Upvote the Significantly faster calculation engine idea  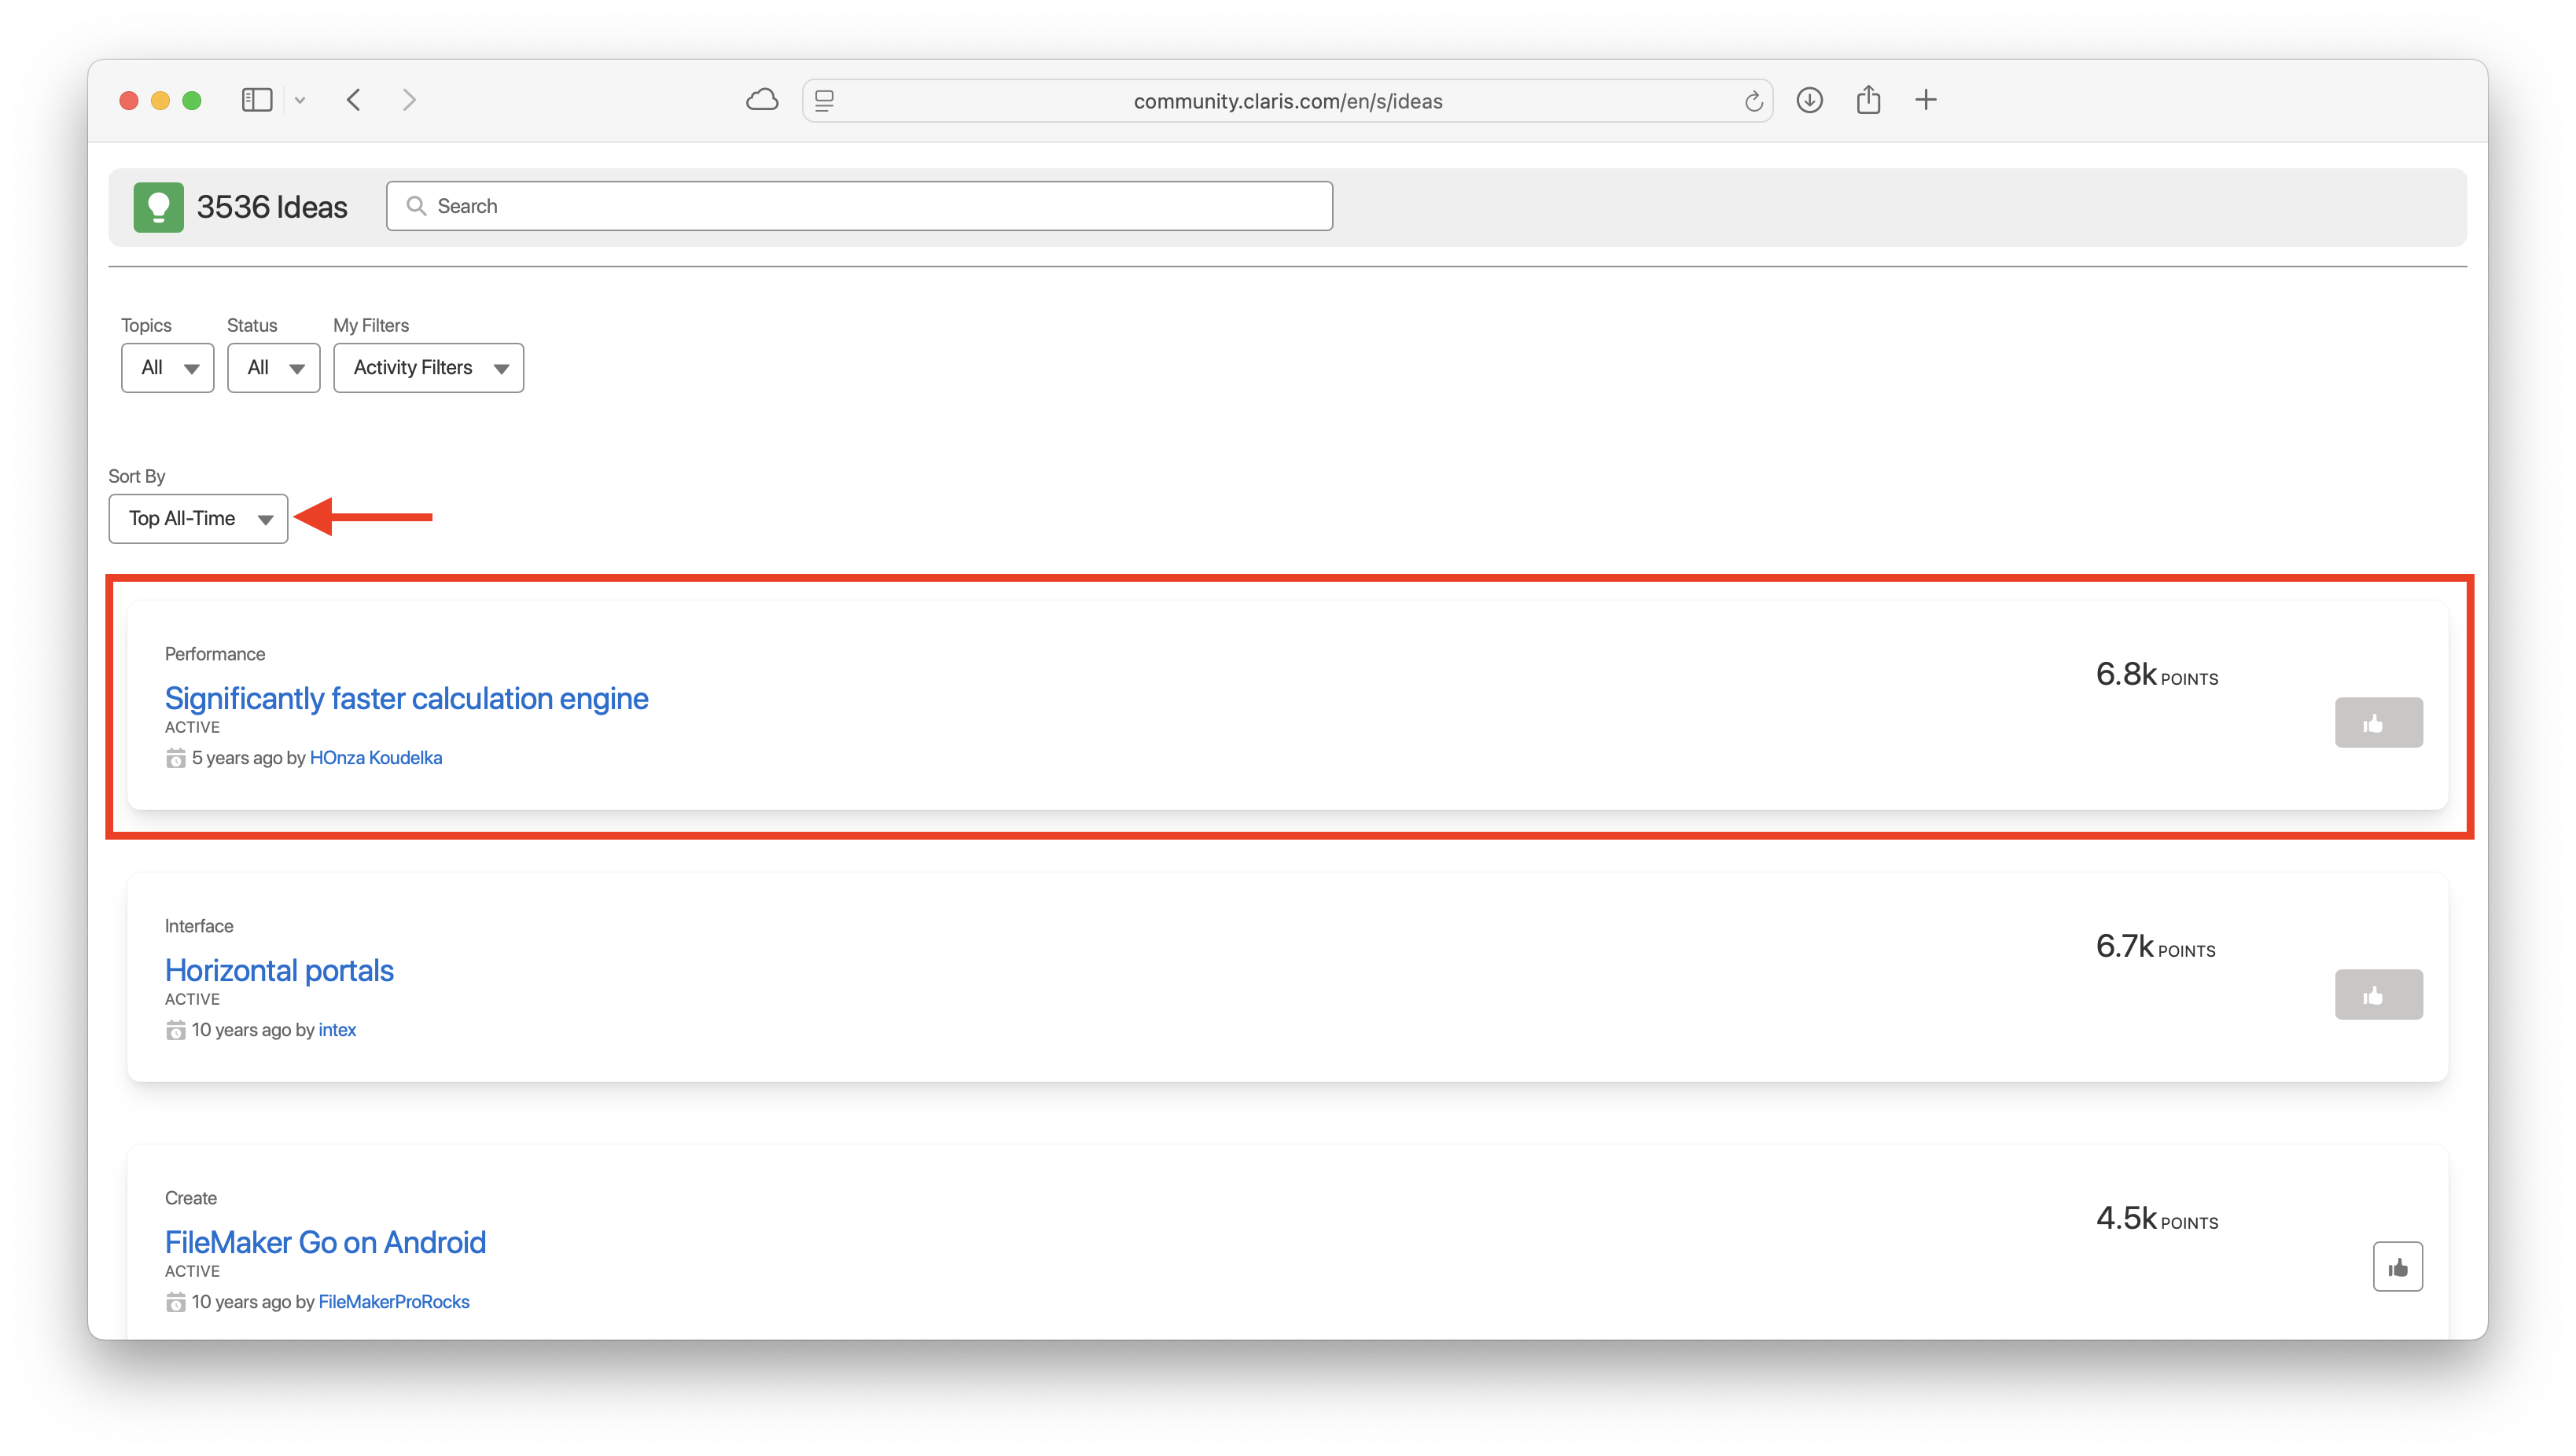2378,723
